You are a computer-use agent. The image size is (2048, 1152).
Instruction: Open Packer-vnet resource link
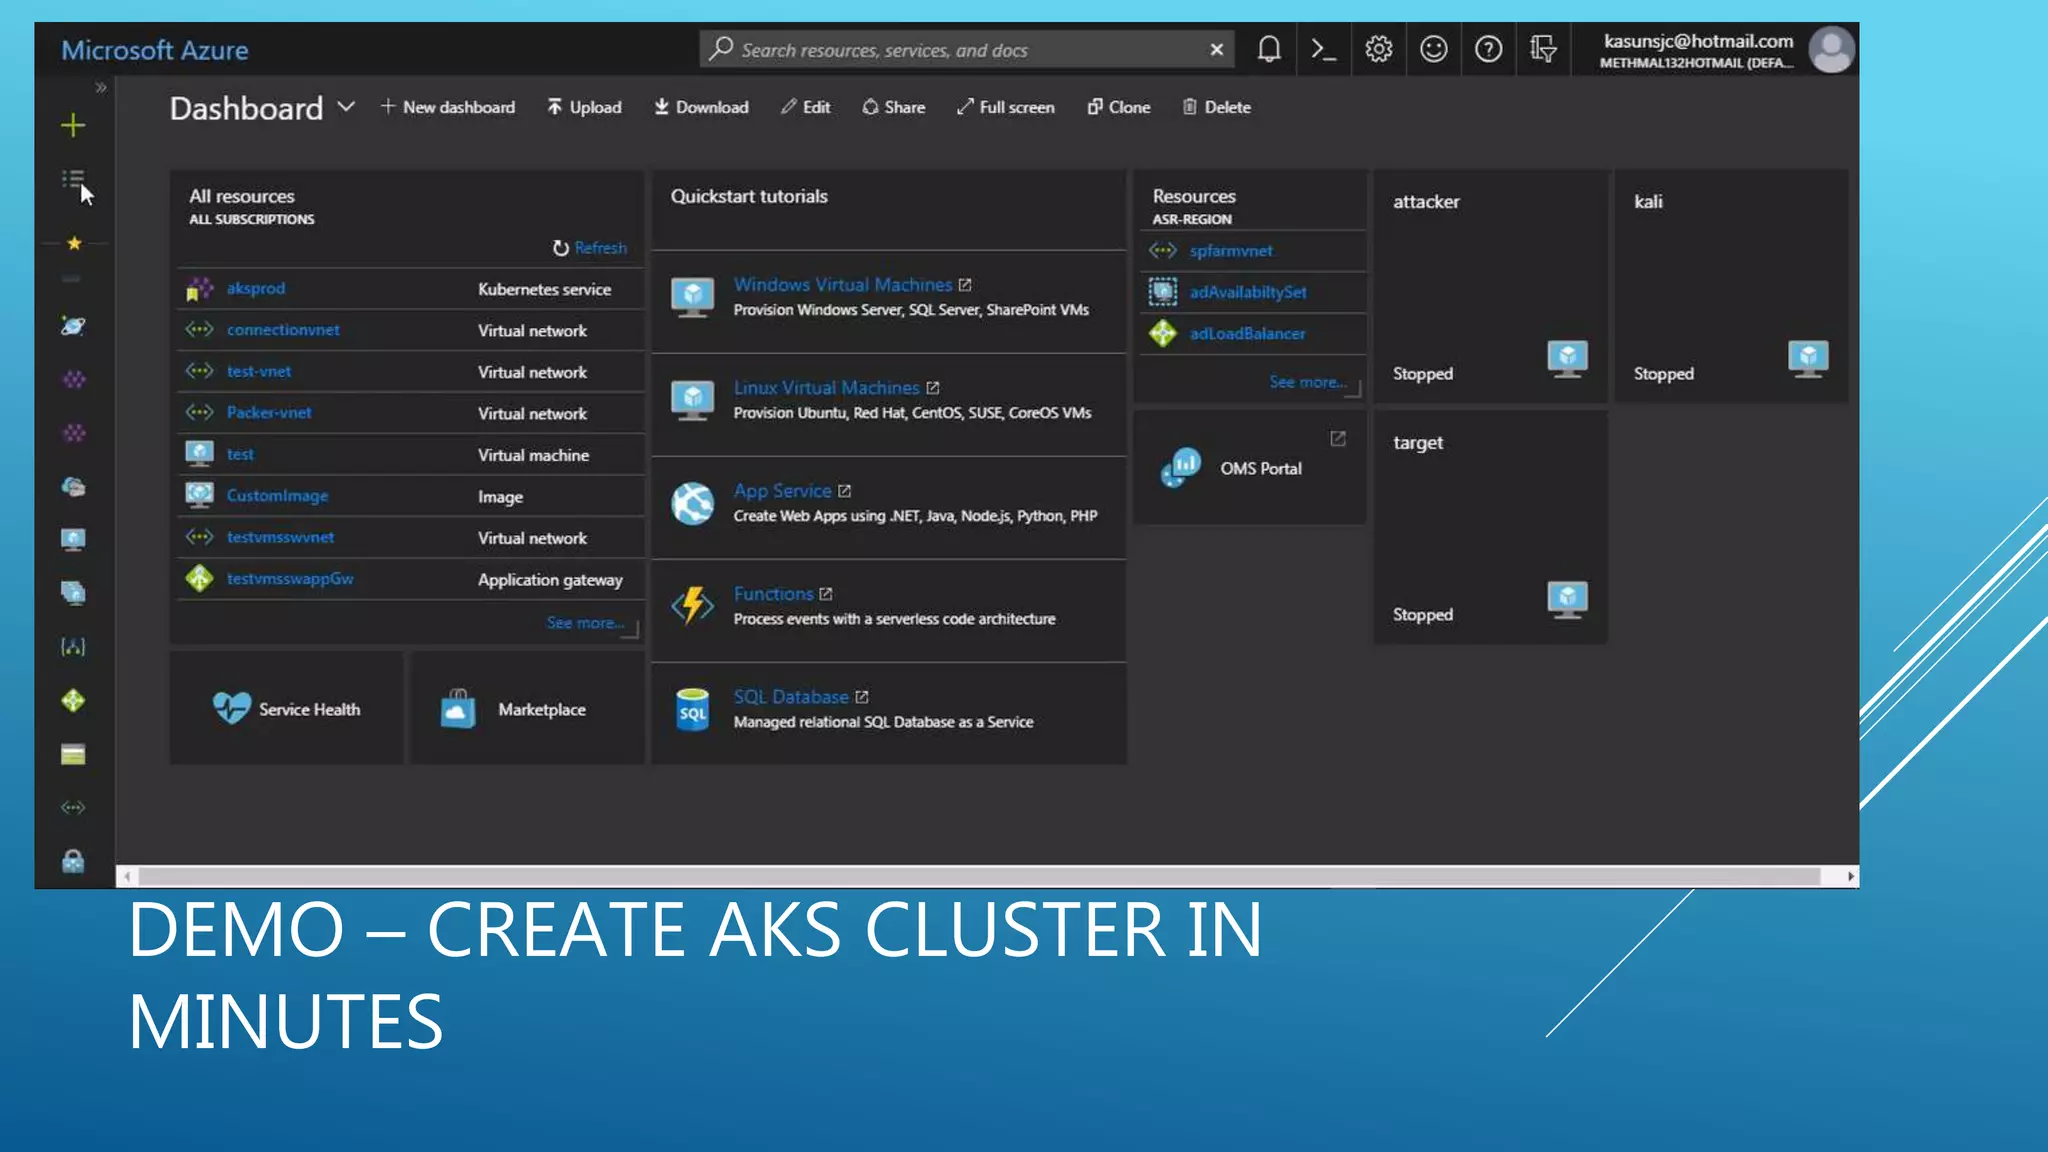(269, 412)
